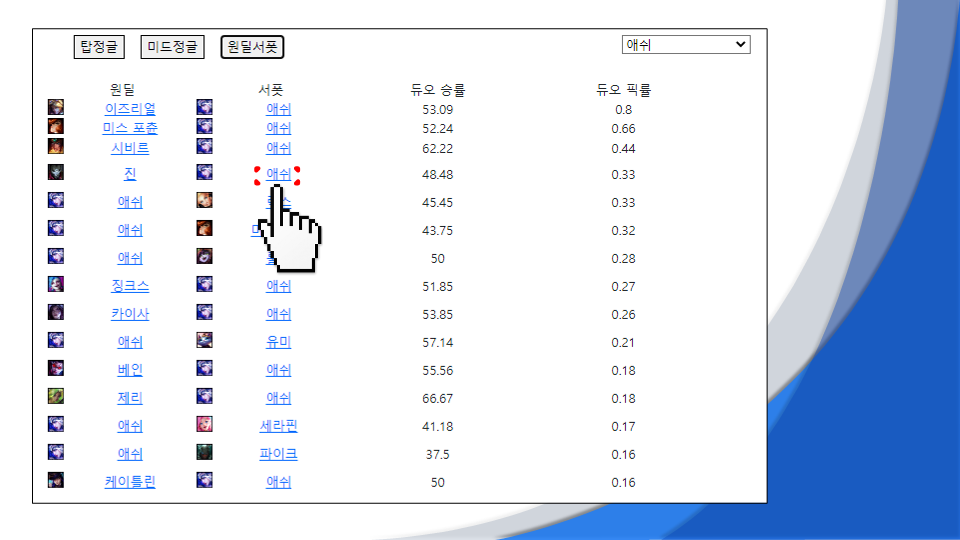The width and height of the screenshot is (960, 540).
Task: Click the support icon in the 케이틀린 row
Action: pyautogui.click(x=204, y=480)
